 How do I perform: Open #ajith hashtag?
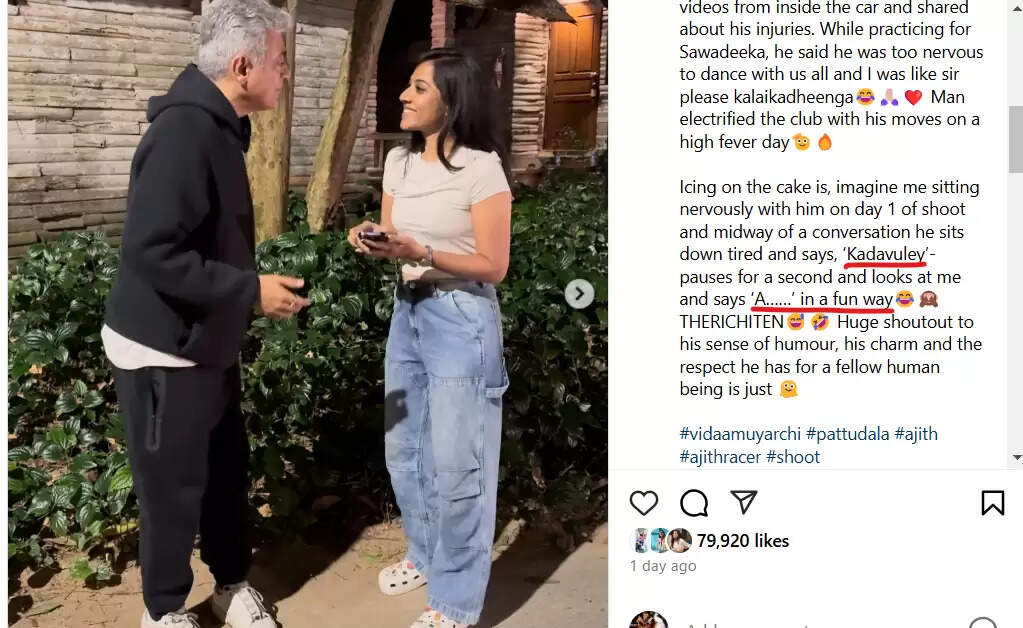point(916,434)
